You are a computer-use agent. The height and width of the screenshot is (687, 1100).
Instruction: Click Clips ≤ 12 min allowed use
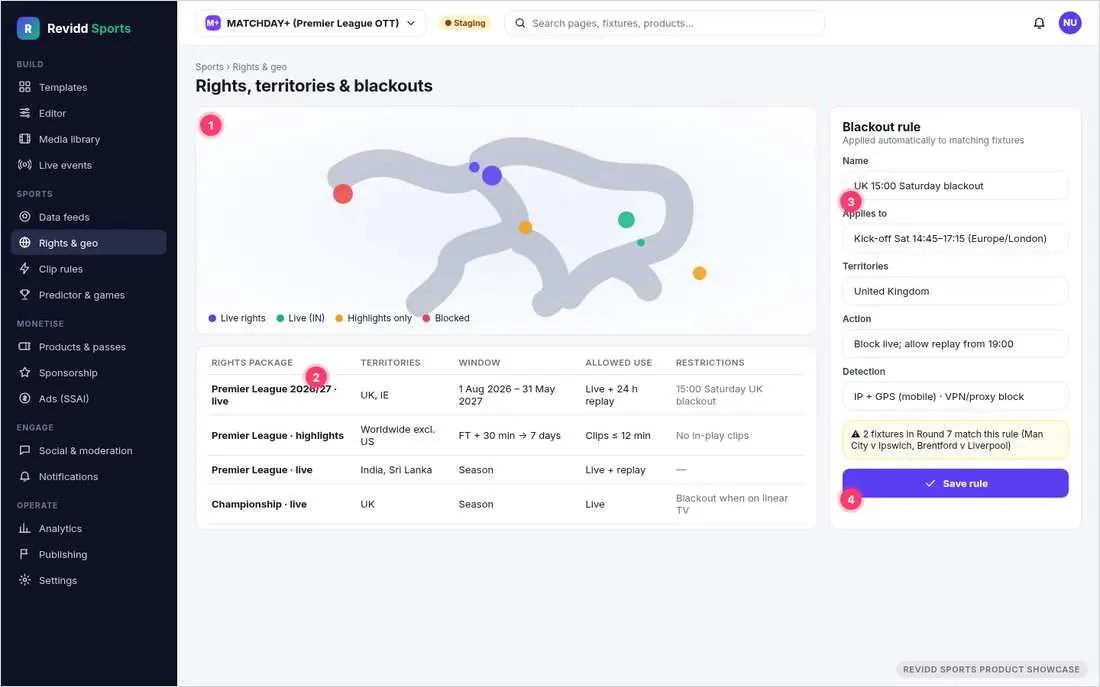(617, 435)
